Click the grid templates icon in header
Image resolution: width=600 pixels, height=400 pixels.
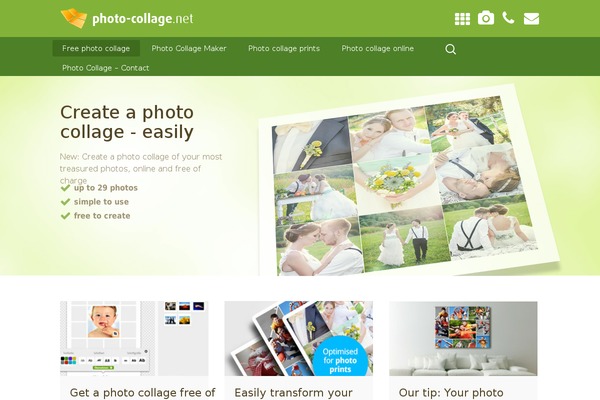click(x=462, y=19)
